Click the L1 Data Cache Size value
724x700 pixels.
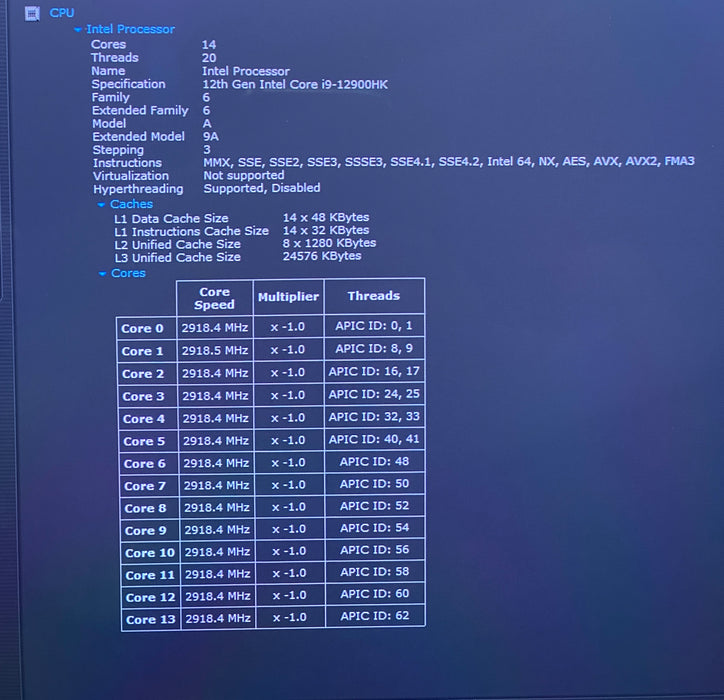coord(326,217)
